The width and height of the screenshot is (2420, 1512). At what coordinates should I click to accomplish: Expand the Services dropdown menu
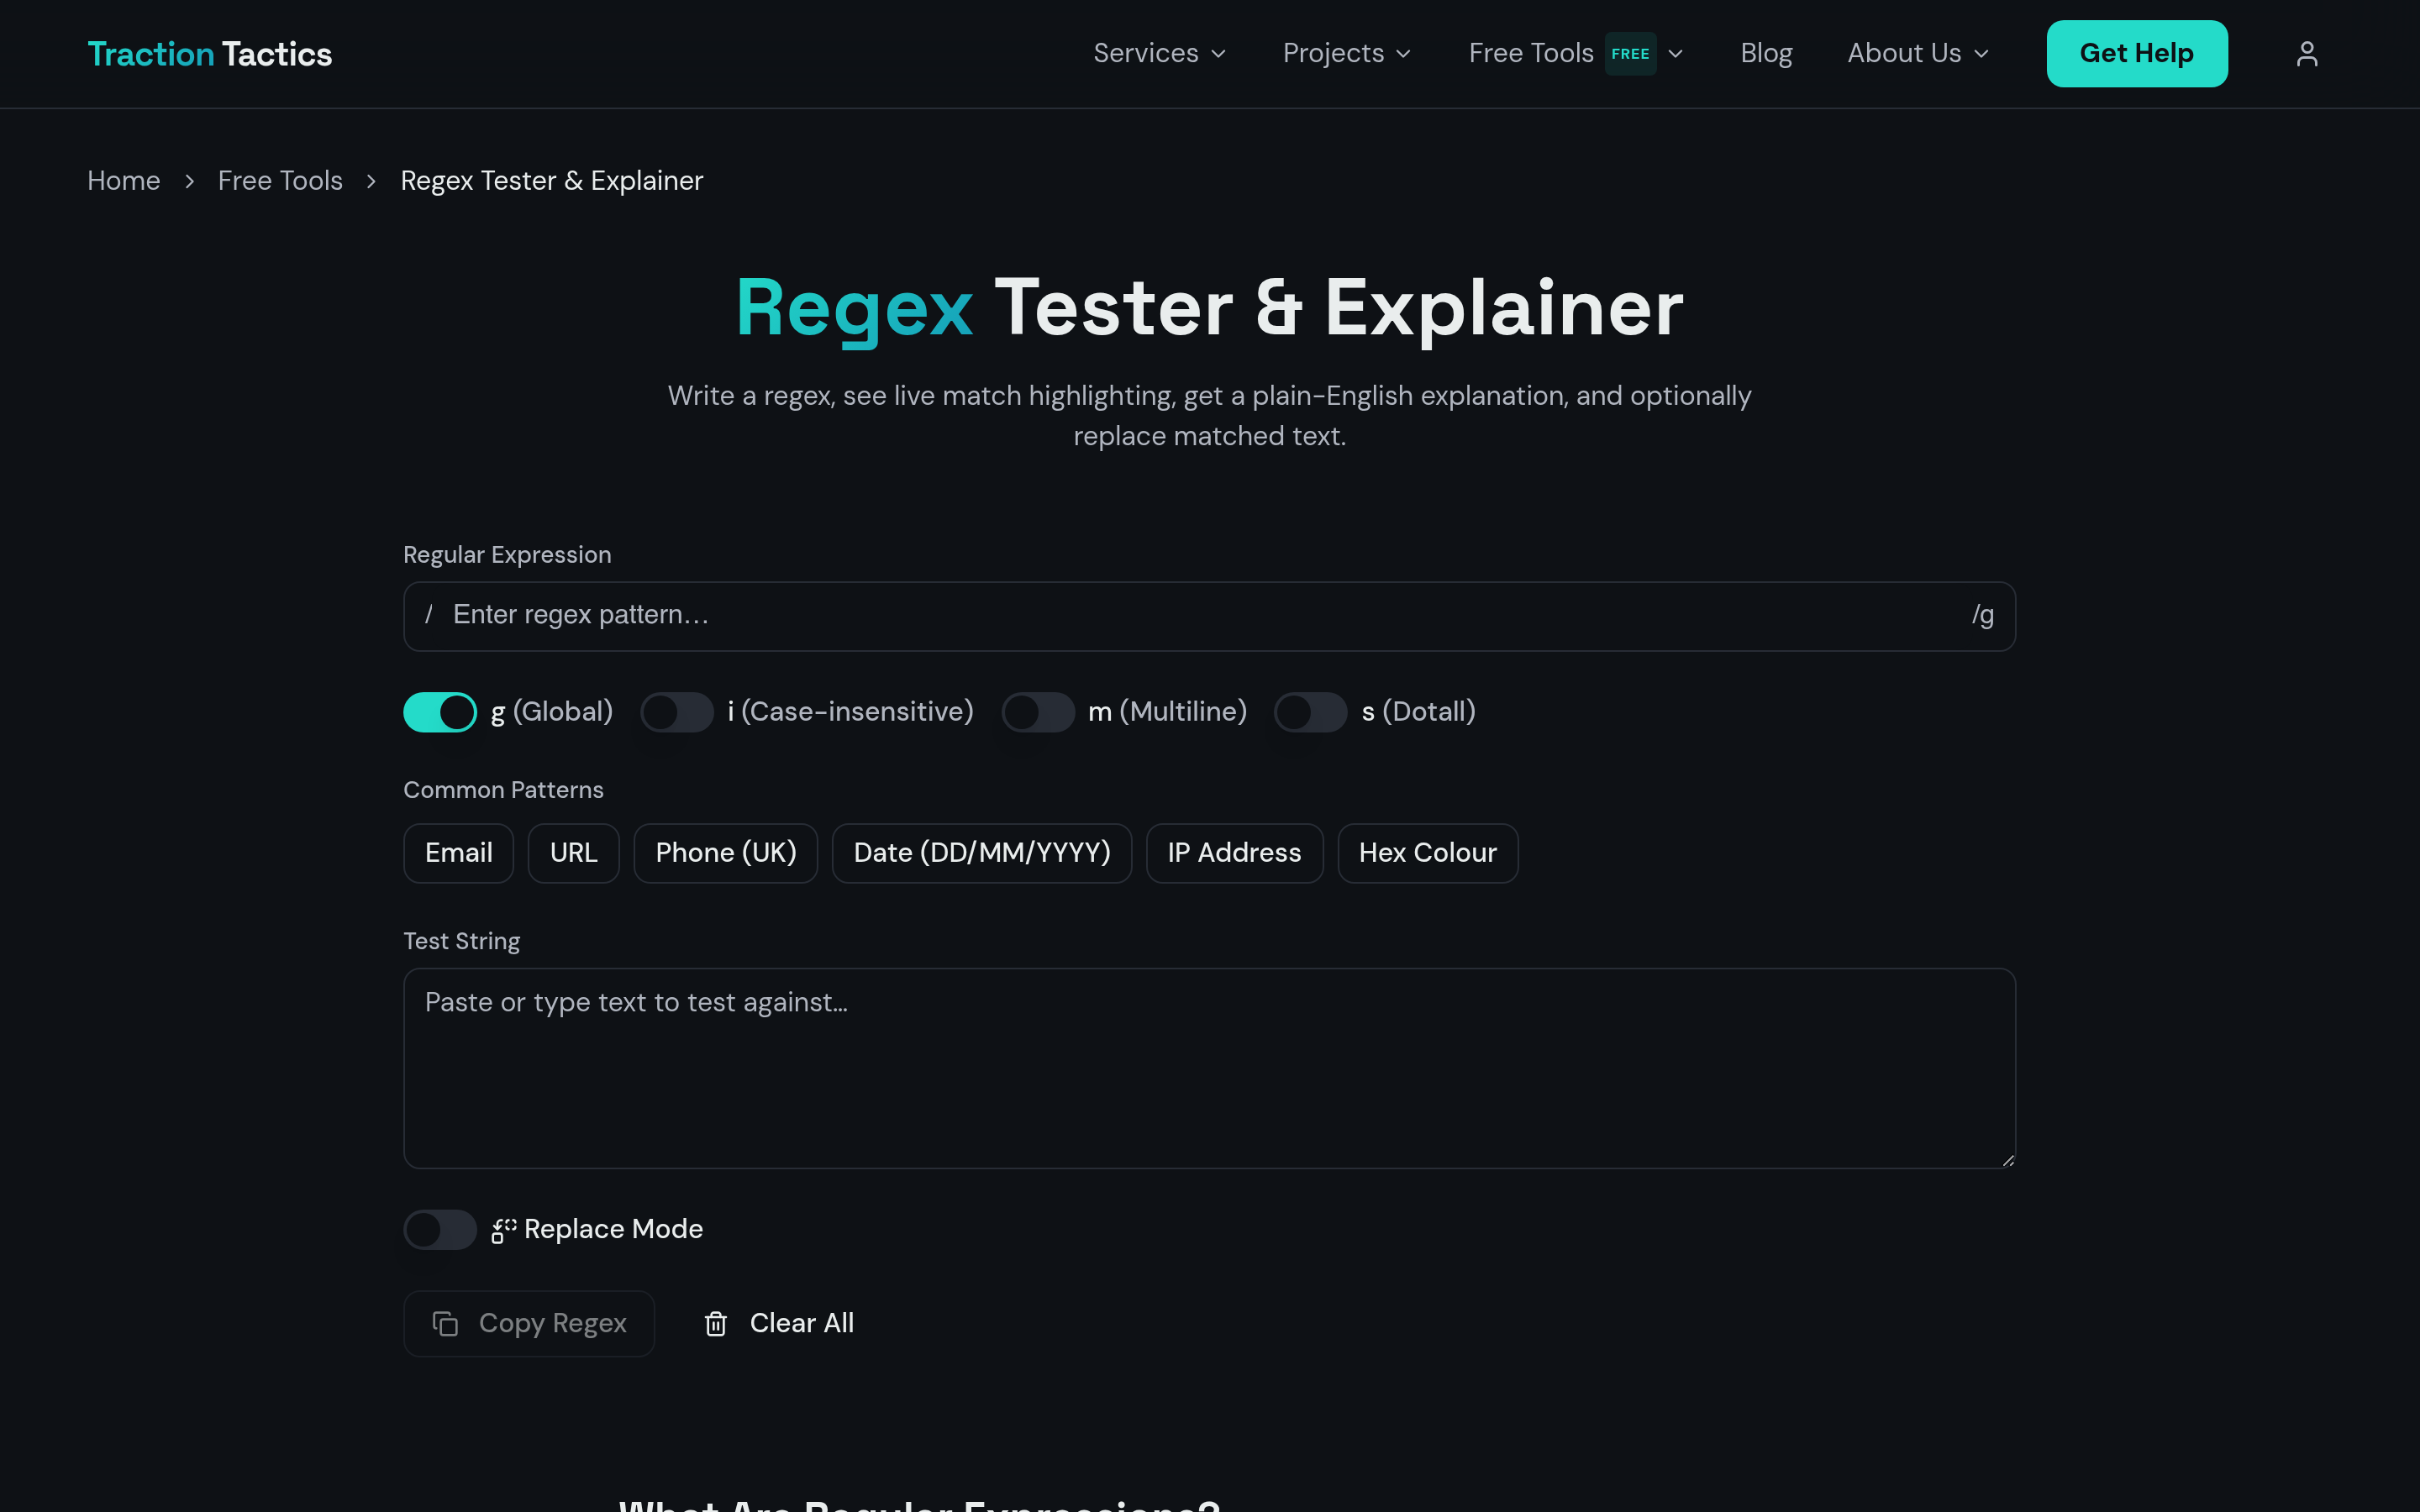tap(1160, 54)
